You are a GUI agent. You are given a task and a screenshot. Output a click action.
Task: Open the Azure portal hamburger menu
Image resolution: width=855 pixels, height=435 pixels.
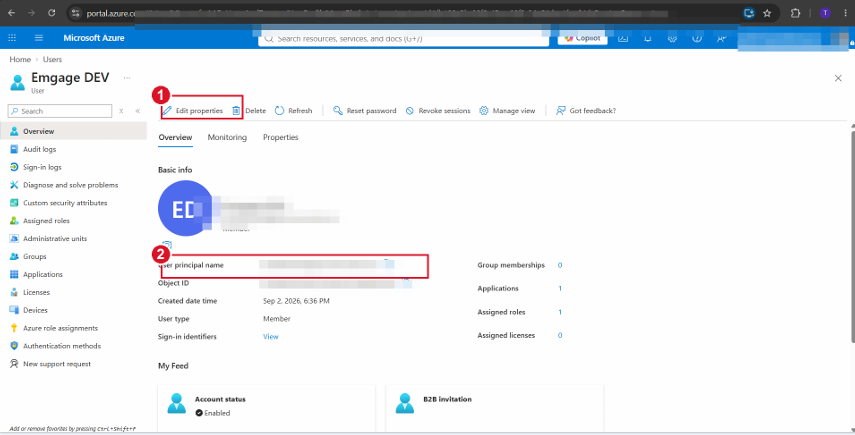(39, 38)
